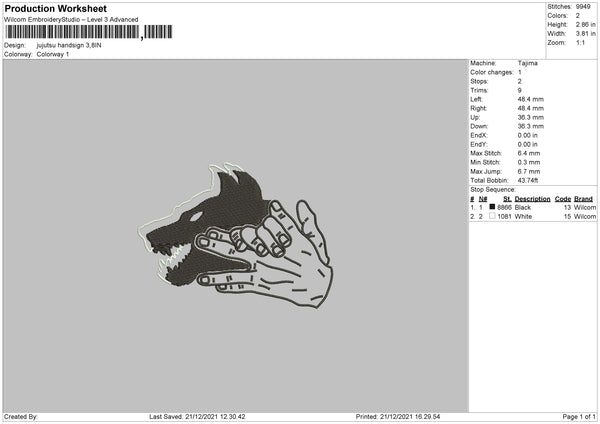
Task: Click the white thread color swatch
Action: 492,216
